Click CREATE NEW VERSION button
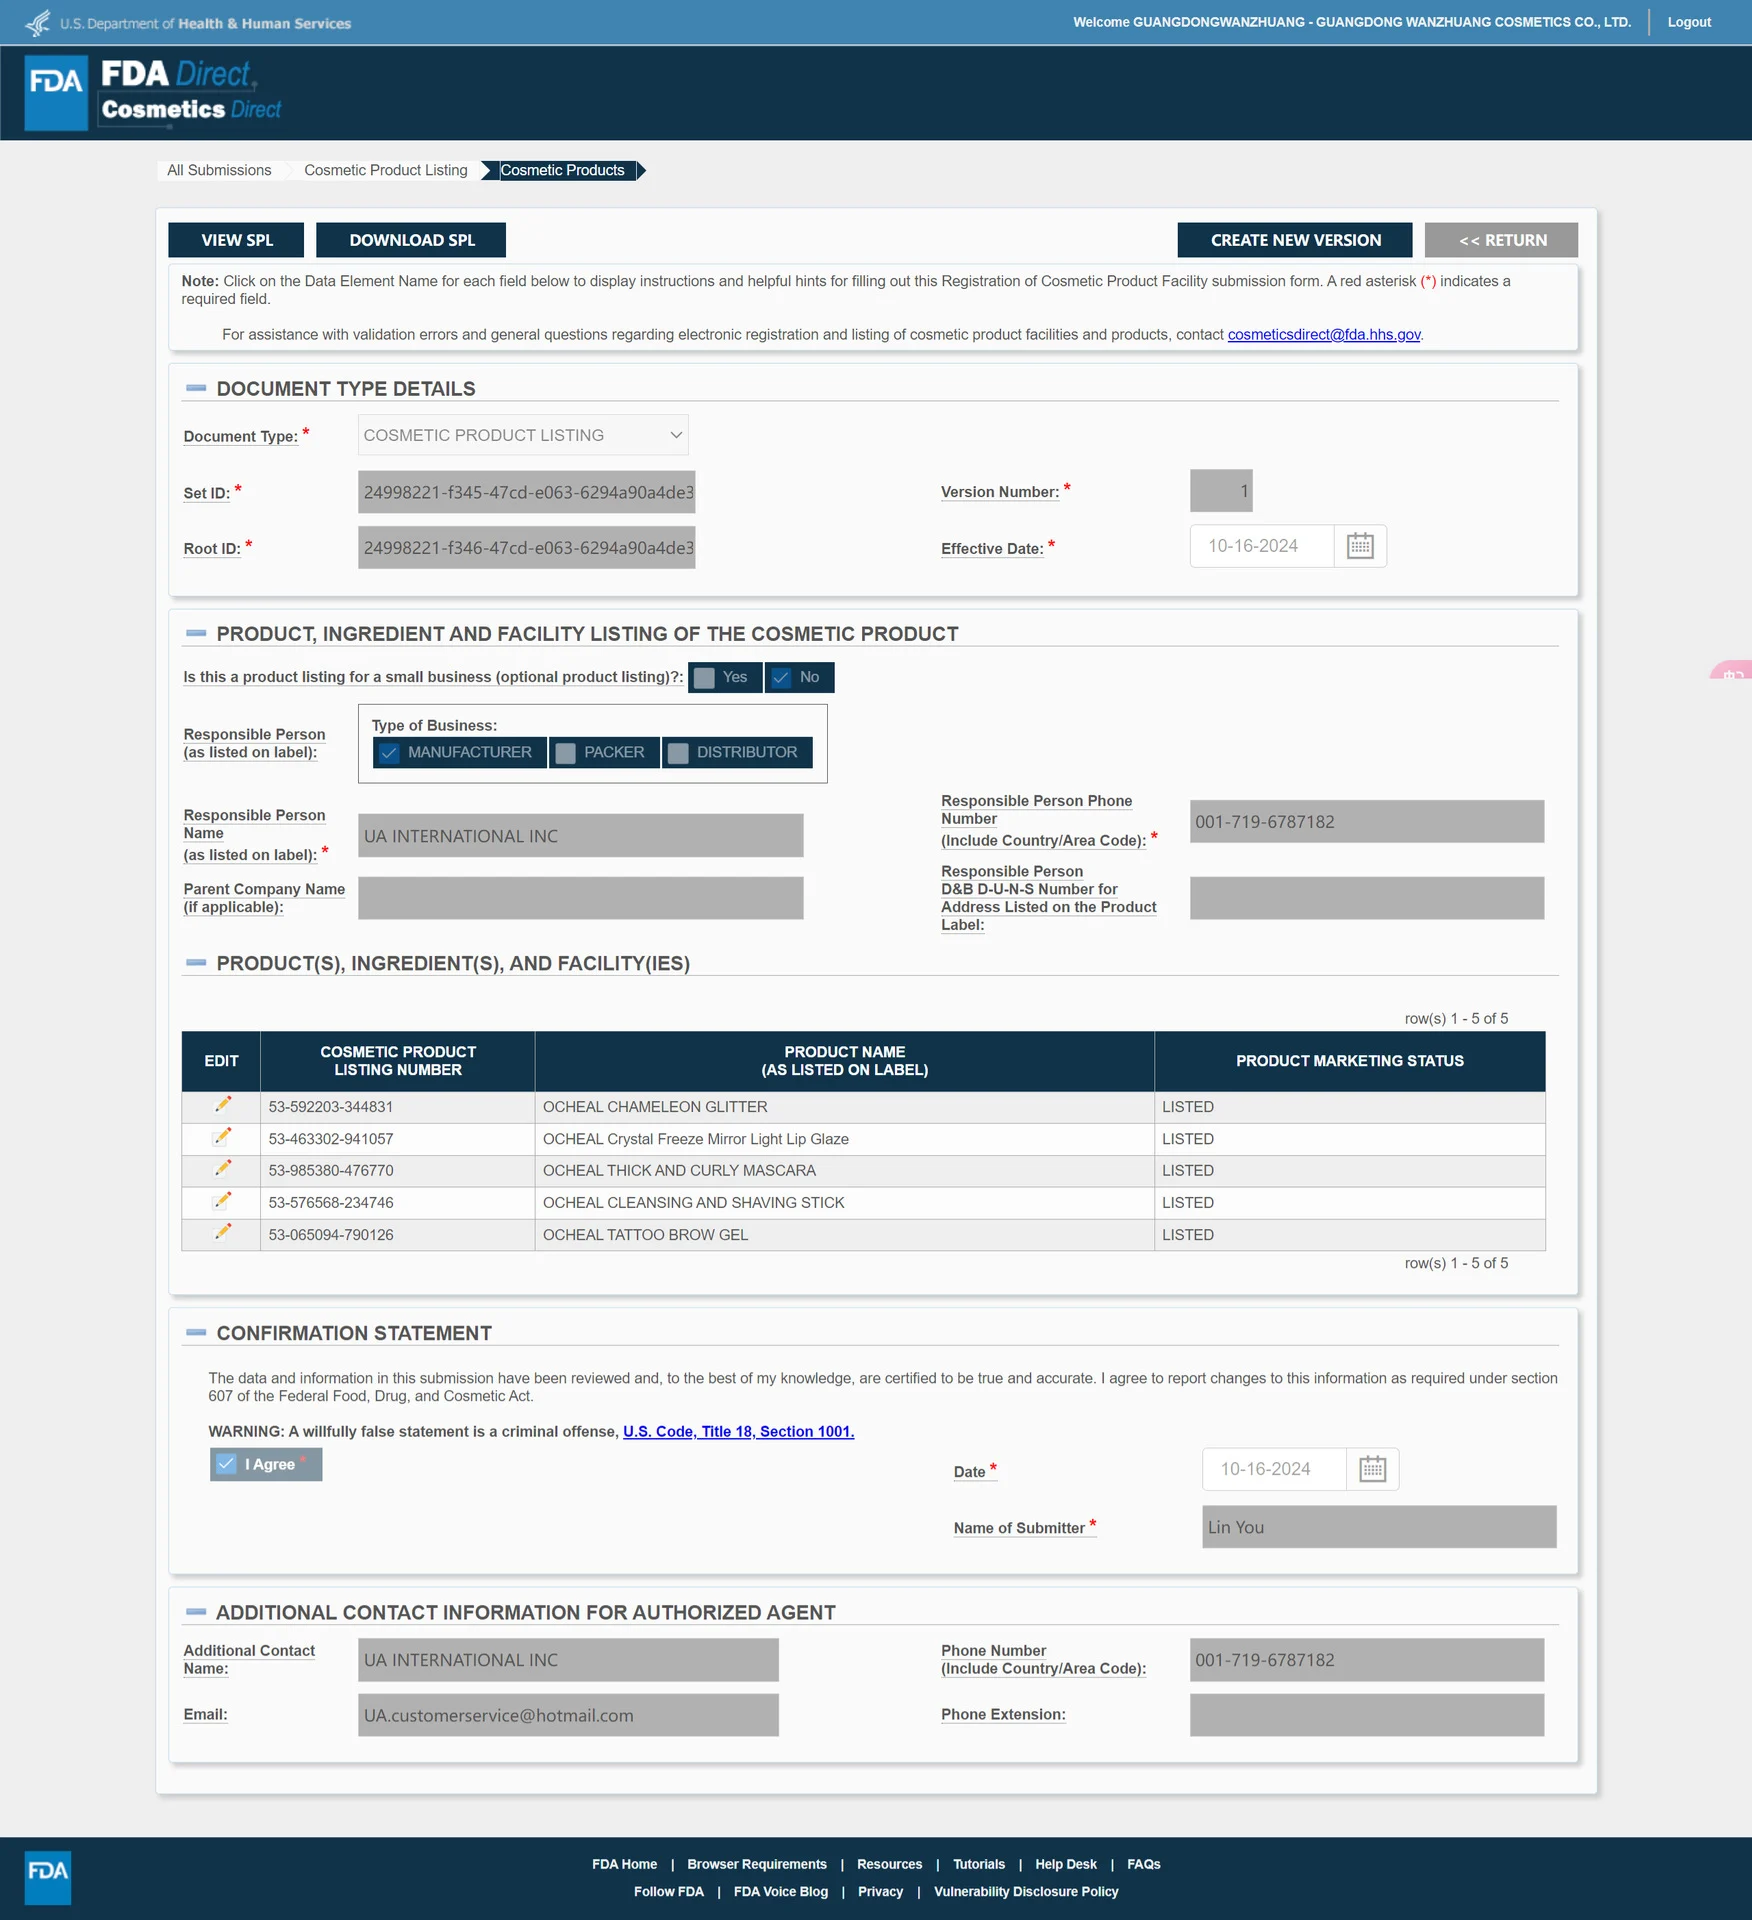 [x=1295, y=240]
